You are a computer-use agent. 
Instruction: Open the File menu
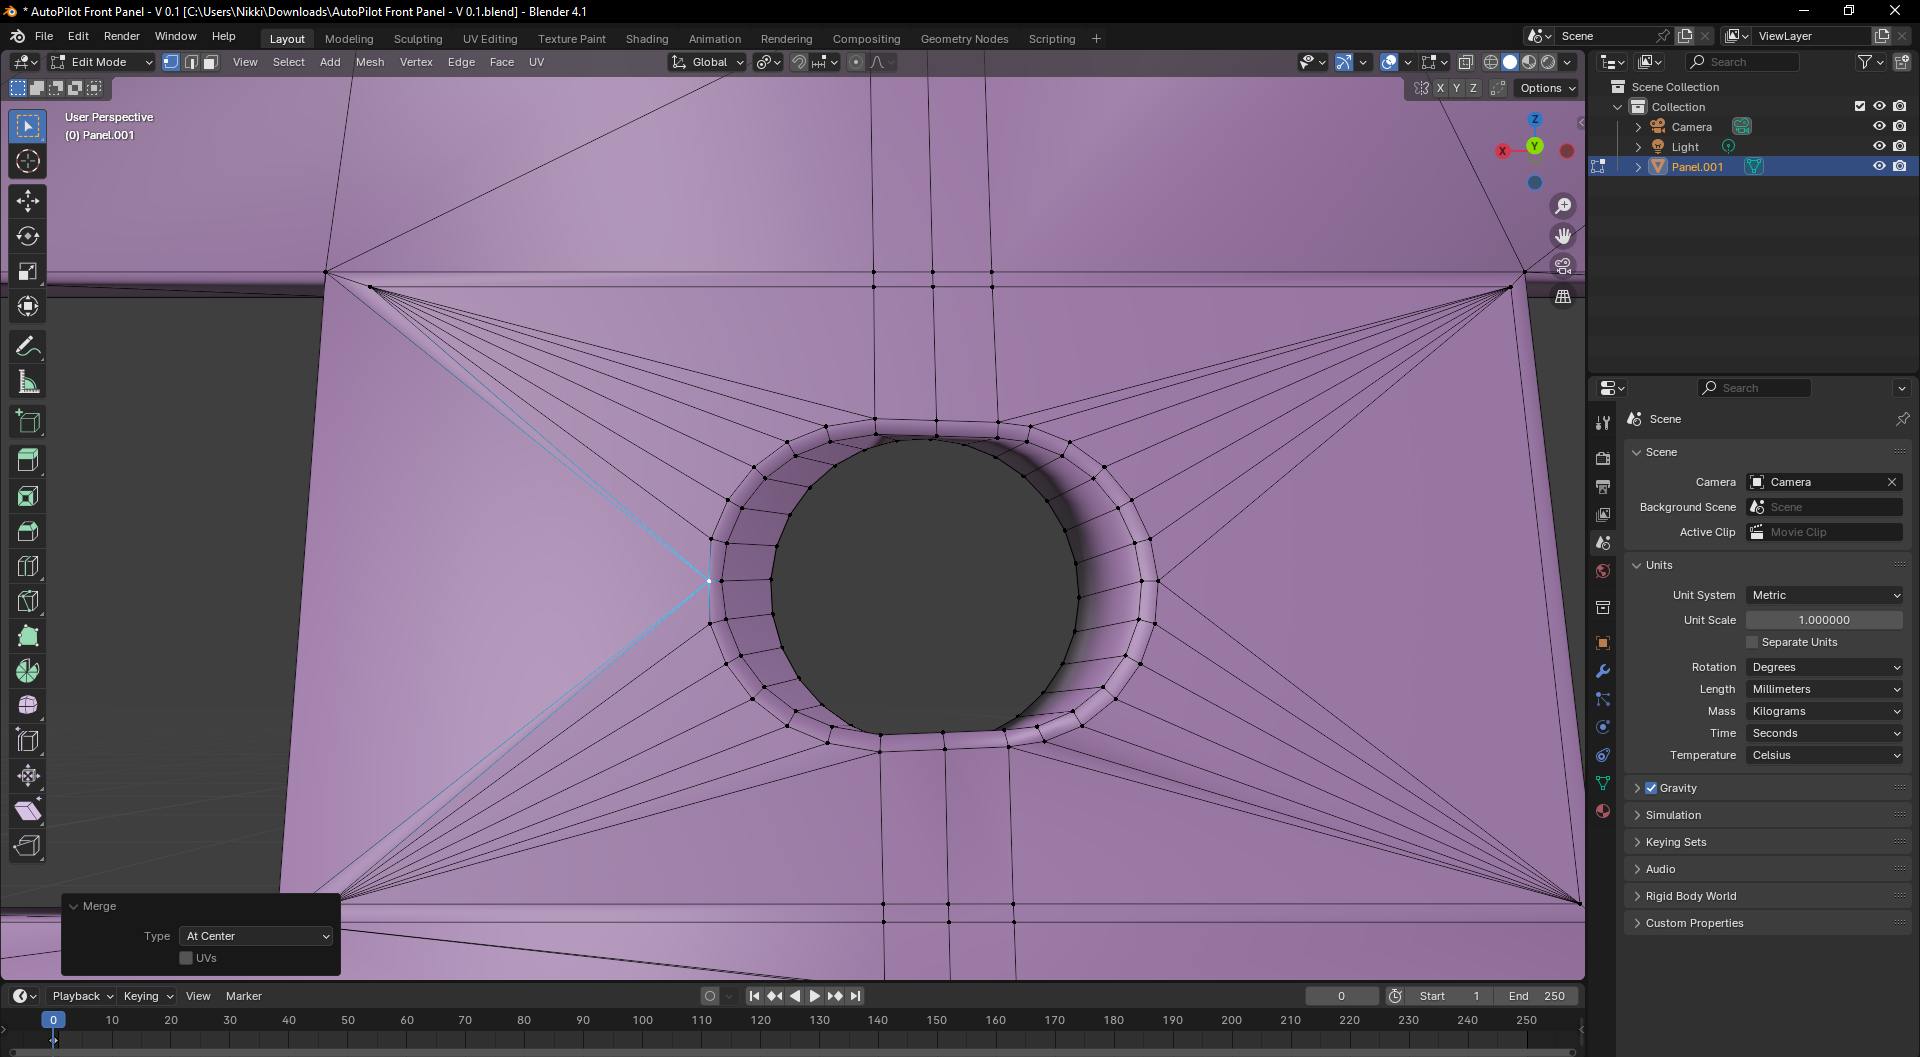point(44,36)
